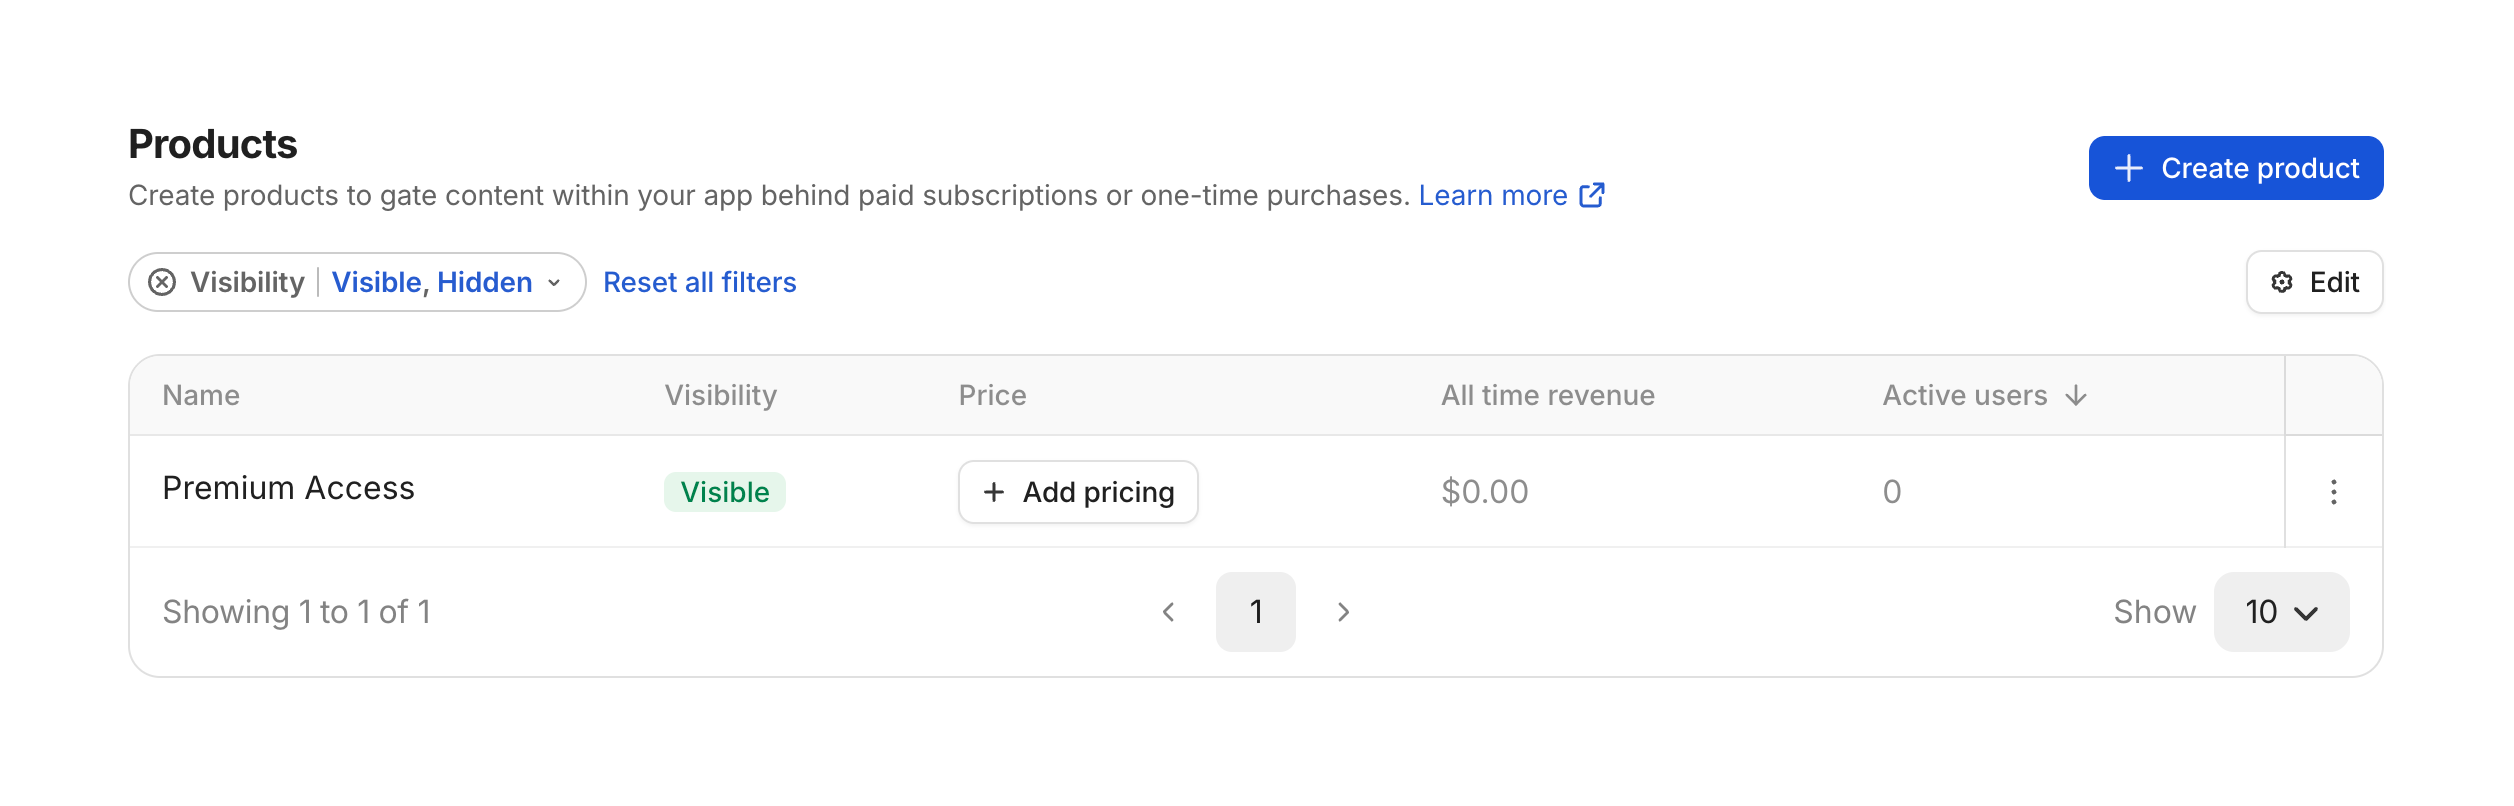Open row actions three-dot menu
The height and width of the screenshot is (806, 2514).
(x=2333, y=492)
